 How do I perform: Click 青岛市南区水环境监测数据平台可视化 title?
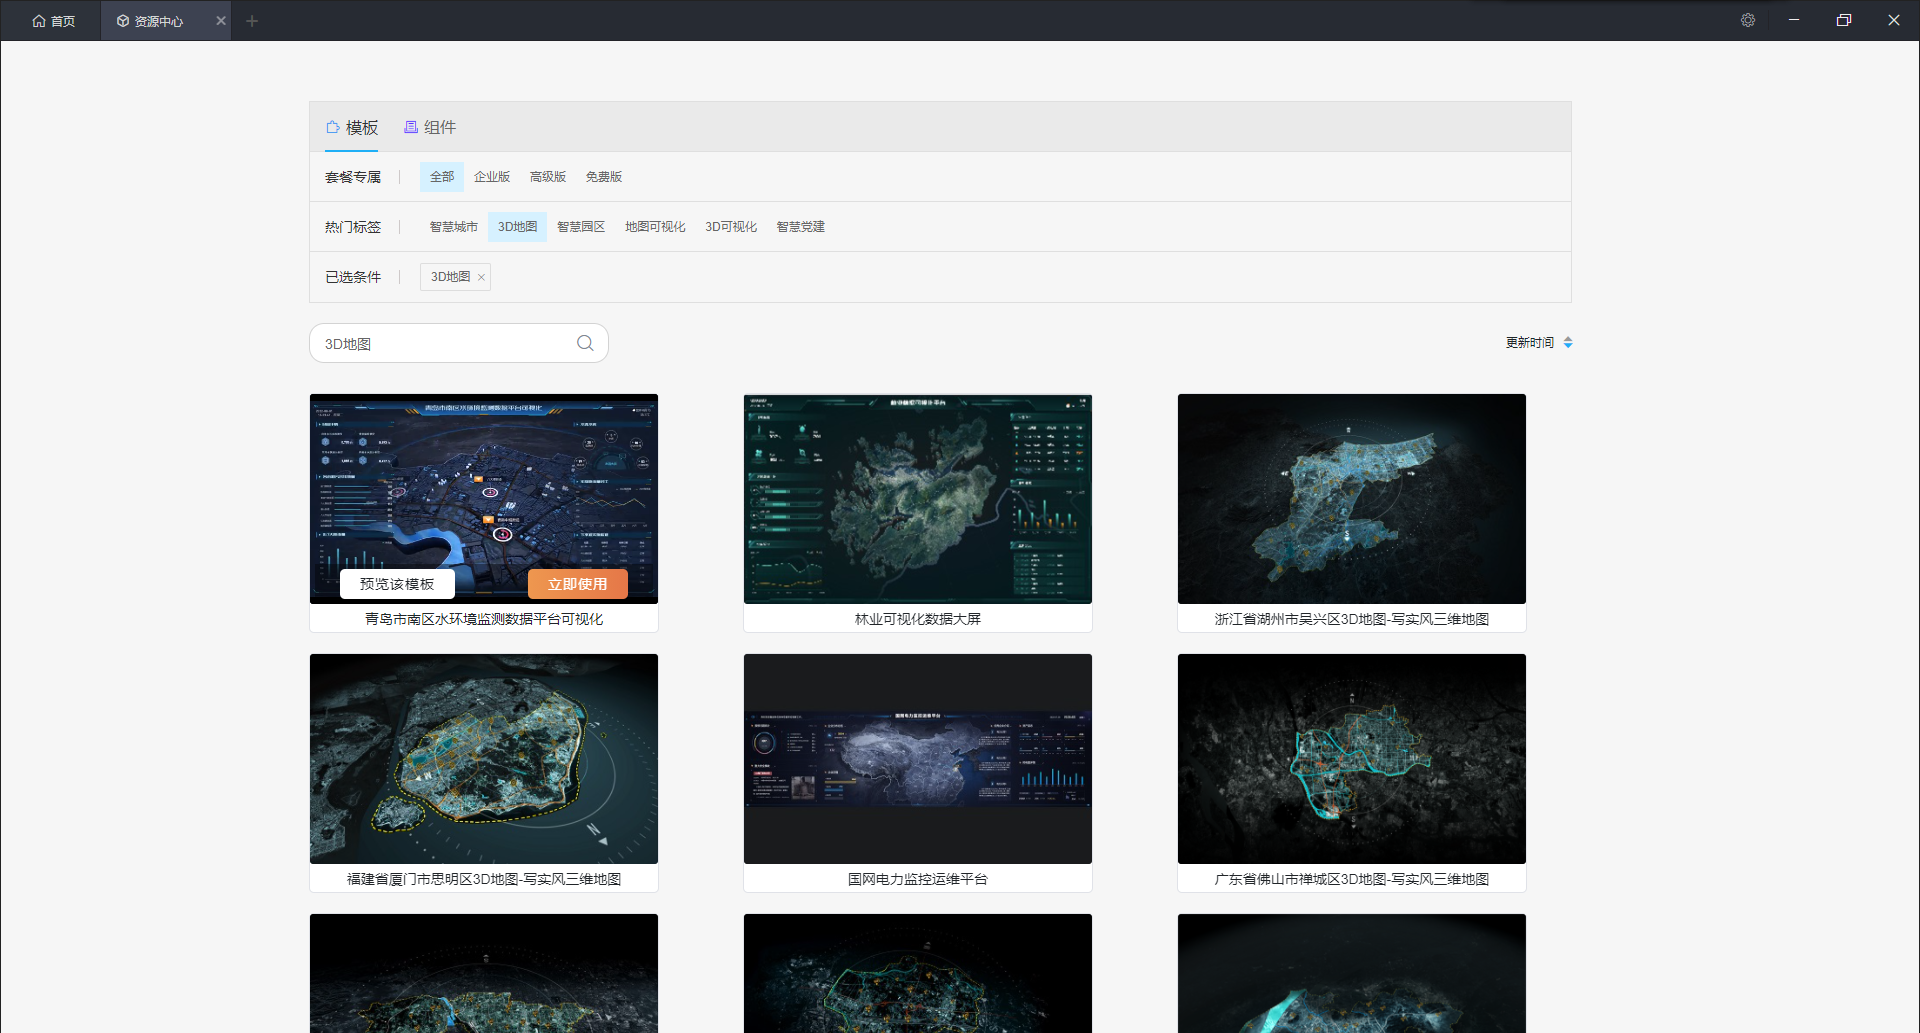coord(484,619)
